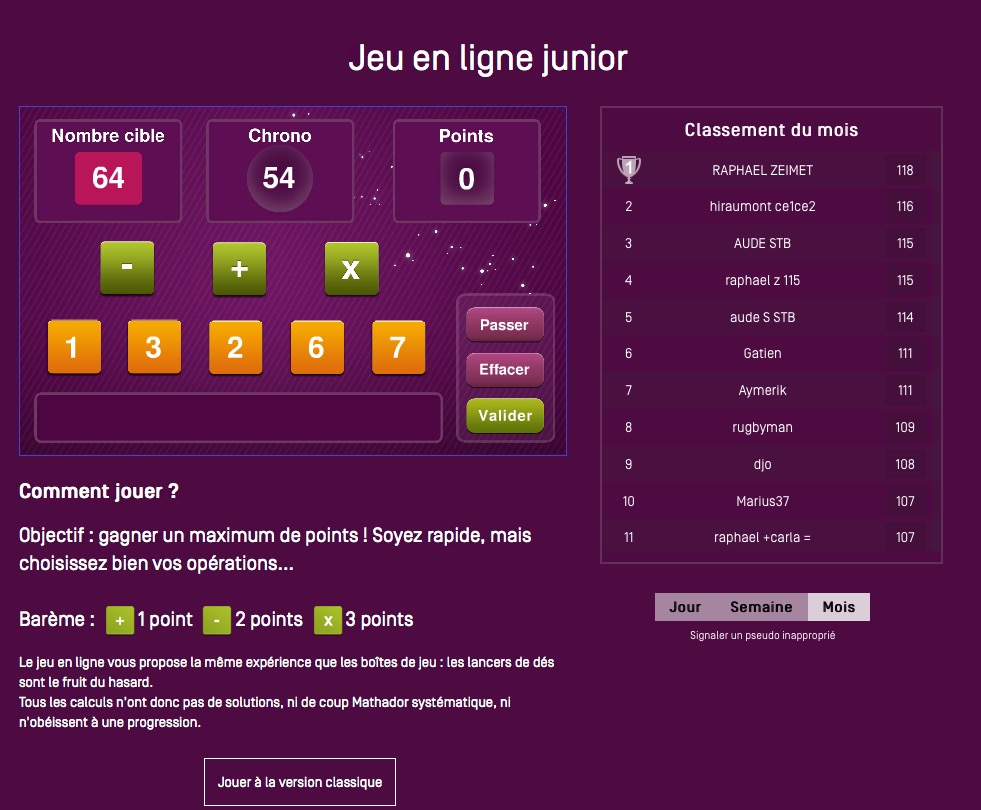Select the orange number 1 tile
This screenshot has width=981, height=810.
tap(74, 347)
